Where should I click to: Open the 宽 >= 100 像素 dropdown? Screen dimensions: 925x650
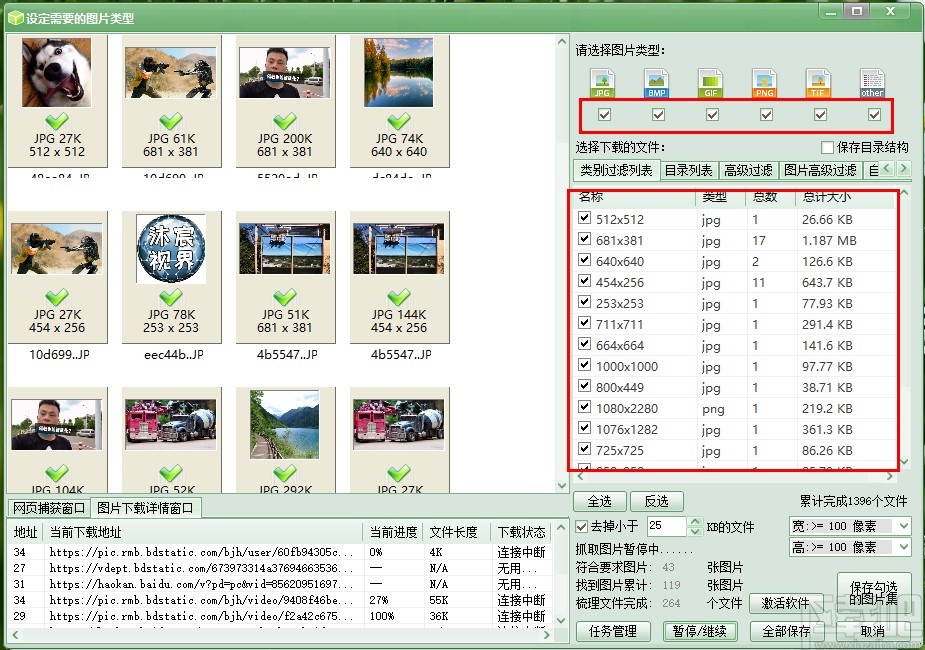click(x=903, y=525)
